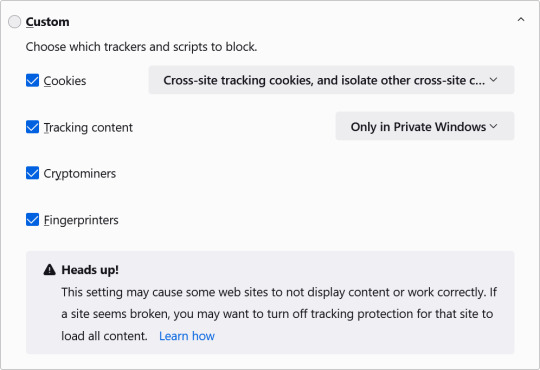Viewport: 540px width, 370px height.
Task: Open the Only in Private Windows dropdown
Action: (x=425, y=126)
